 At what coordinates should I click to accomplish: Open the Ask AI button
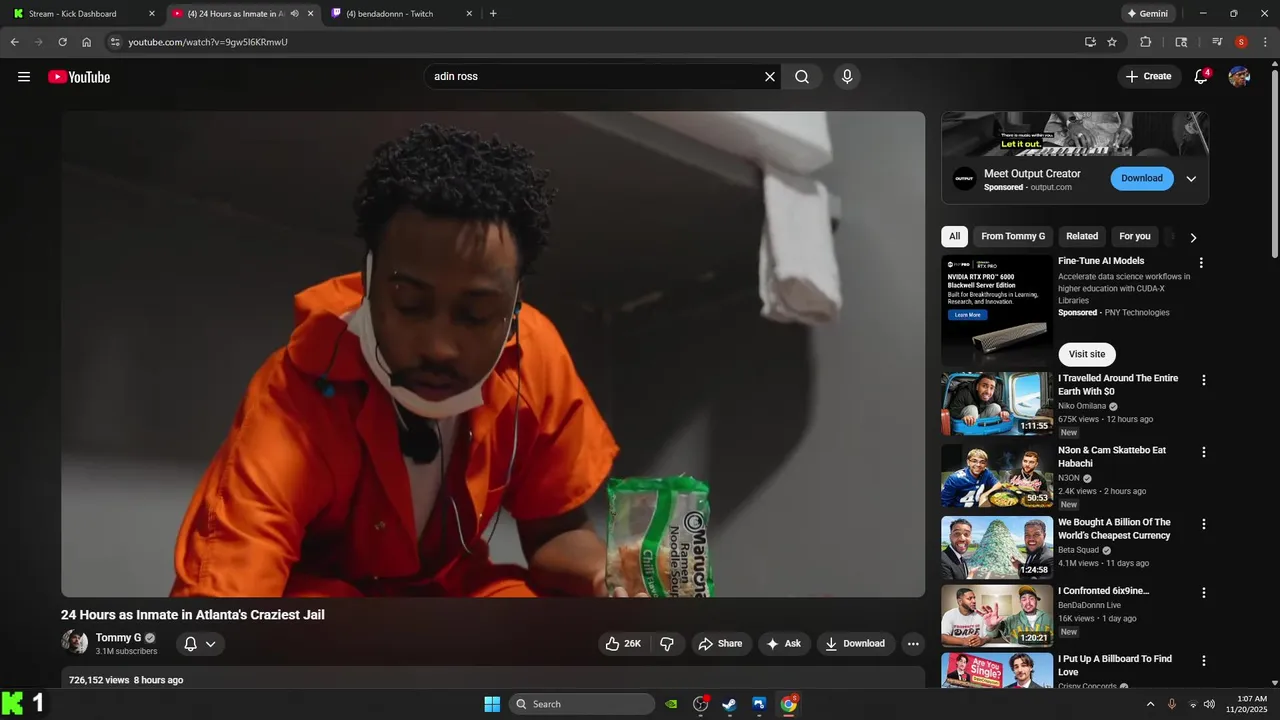[x=784, y=643]
